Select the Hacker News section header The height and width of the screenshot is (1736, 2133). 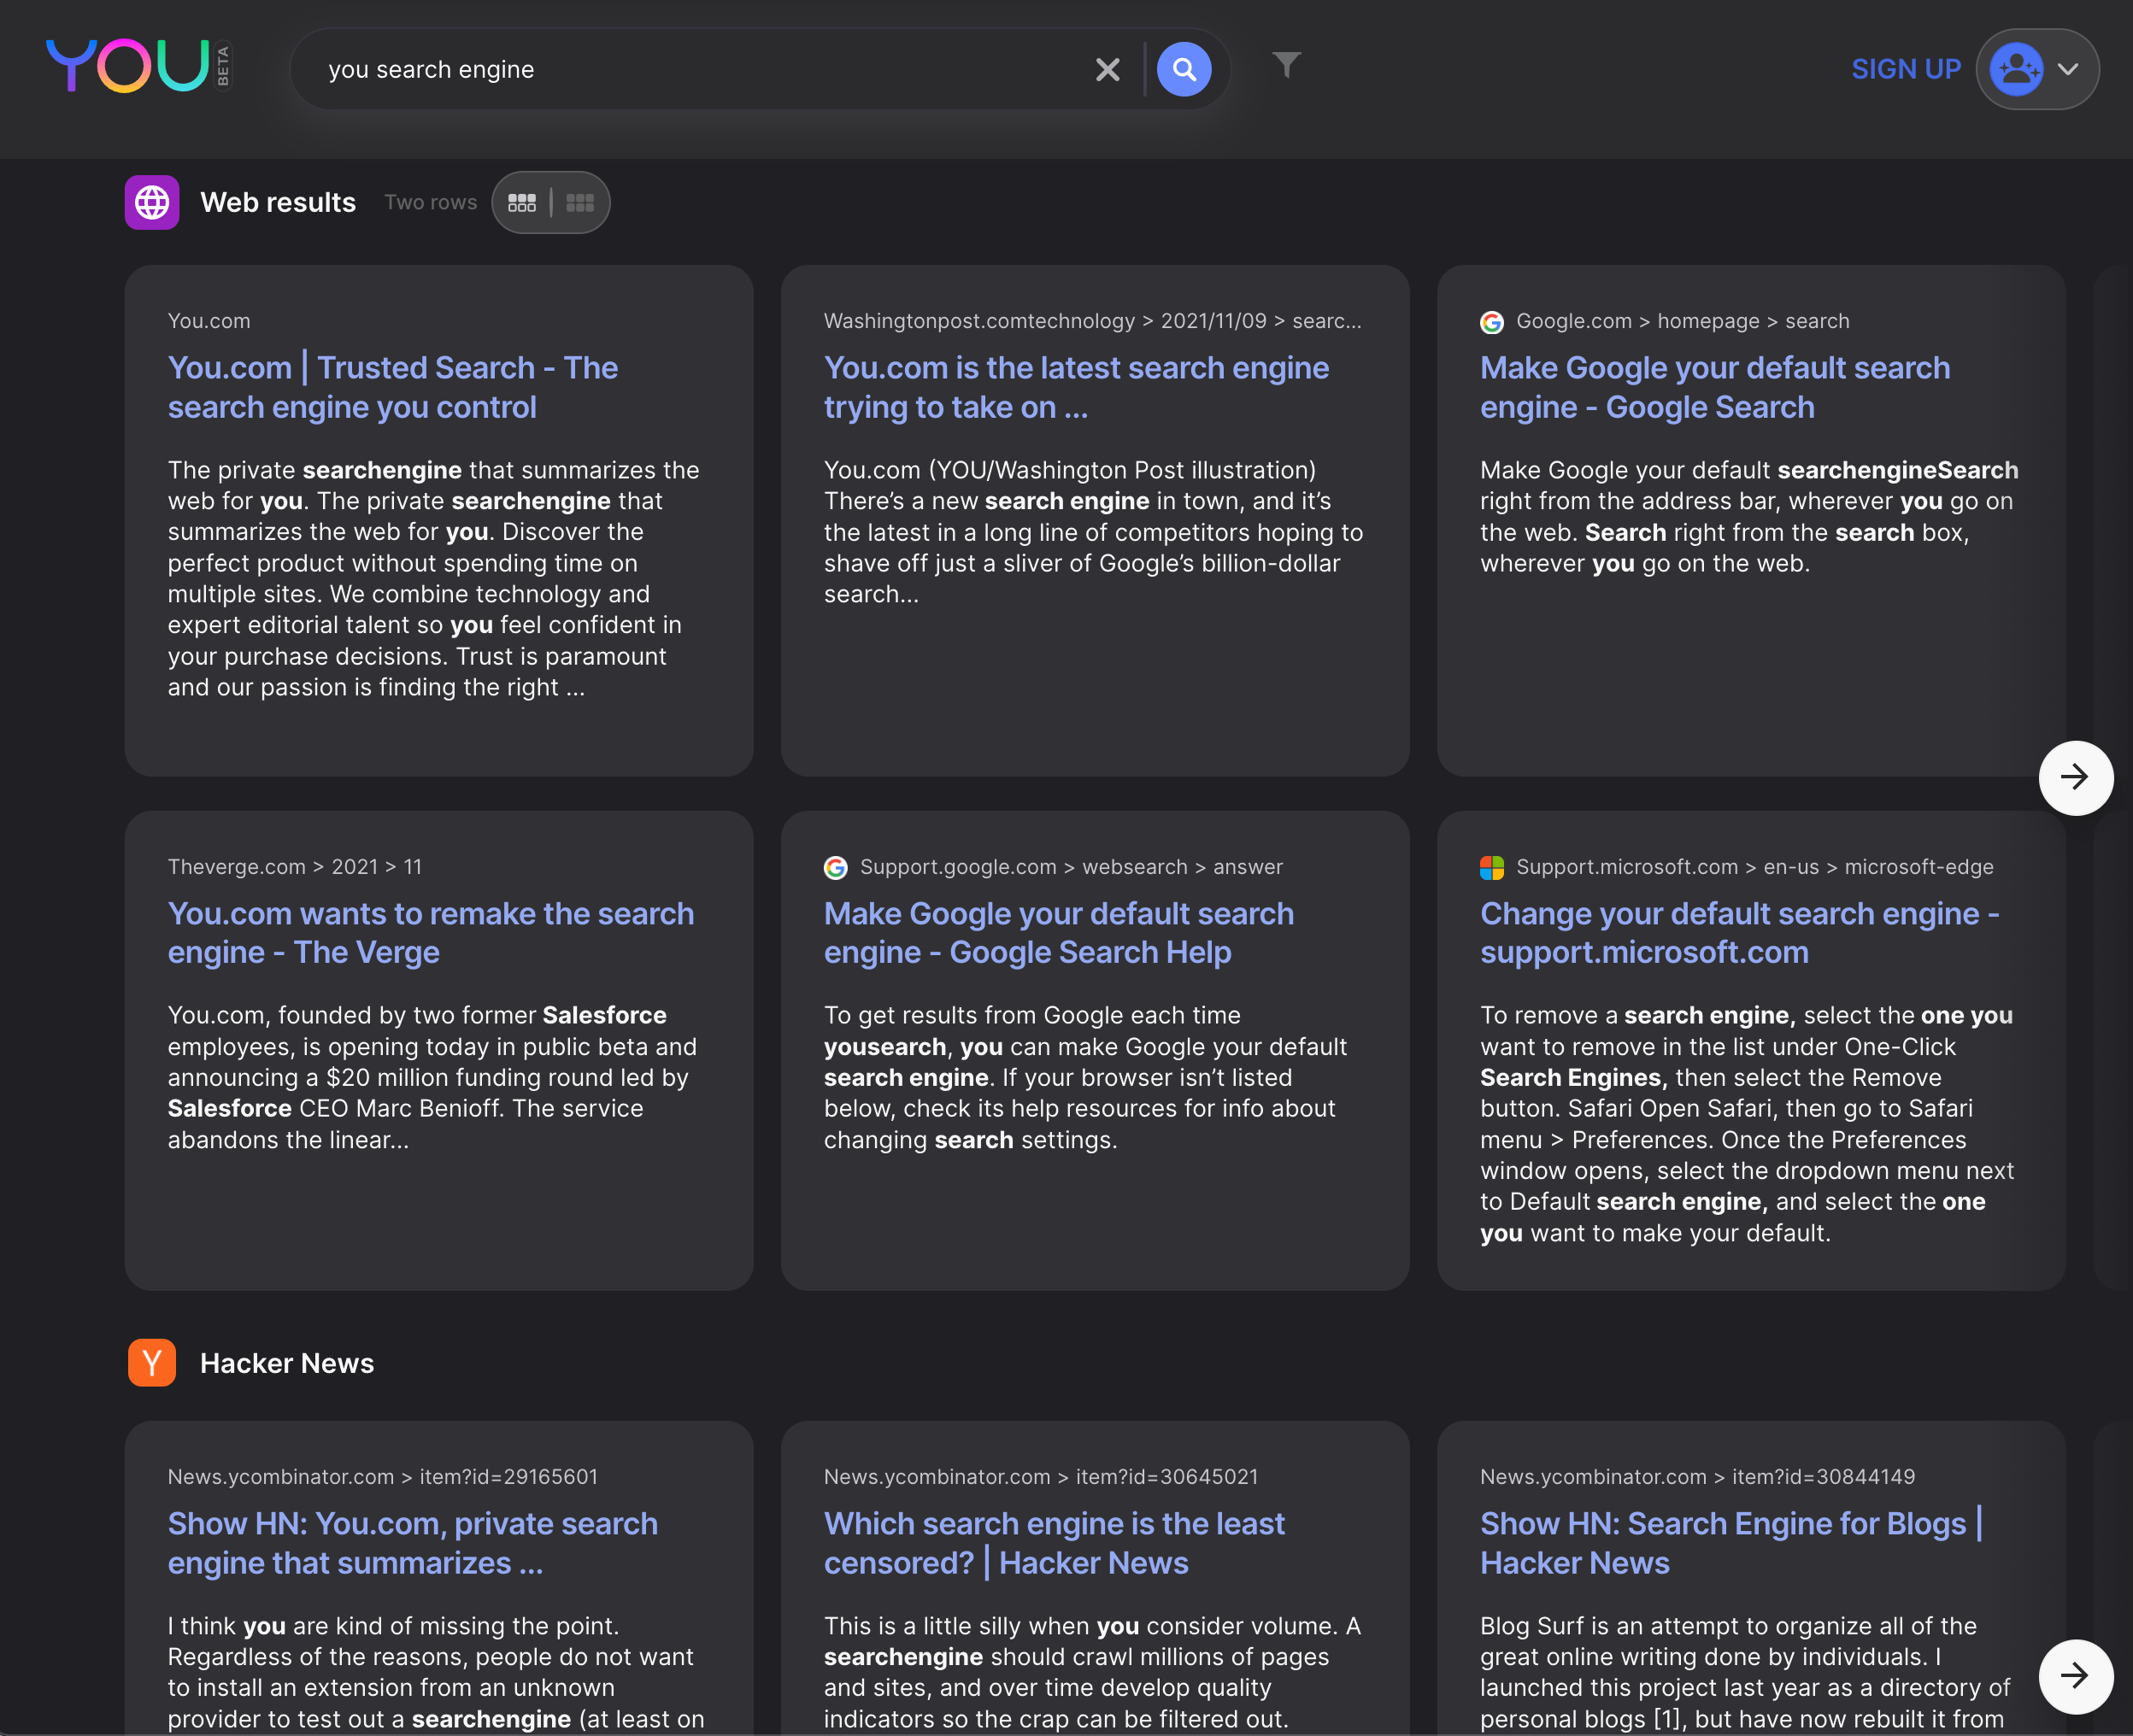pos(287,1362)
